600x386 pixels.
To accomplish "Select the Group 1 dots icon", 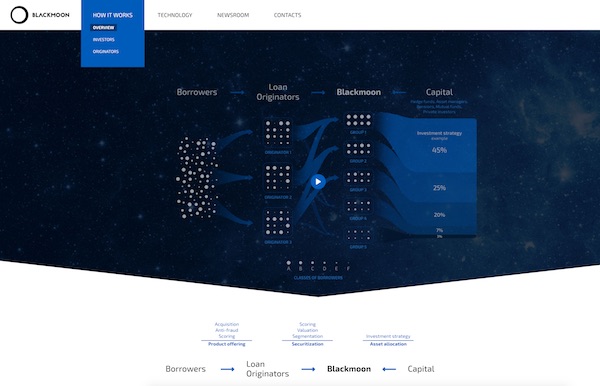I will click(x=358, y=120).
